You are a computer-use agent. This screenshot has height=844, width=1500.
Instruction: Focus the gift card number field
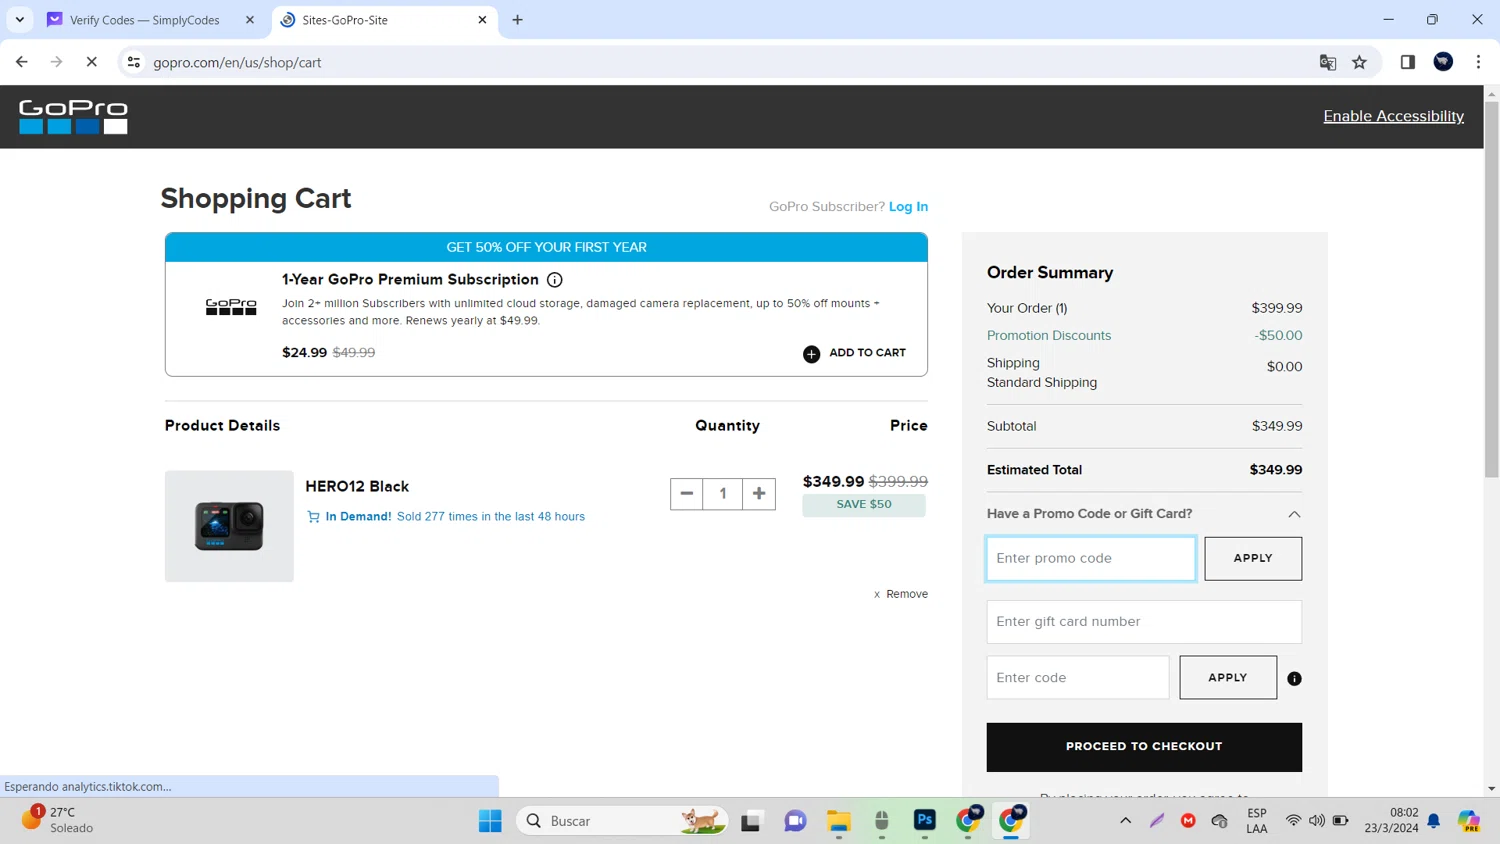point(1144,622)
